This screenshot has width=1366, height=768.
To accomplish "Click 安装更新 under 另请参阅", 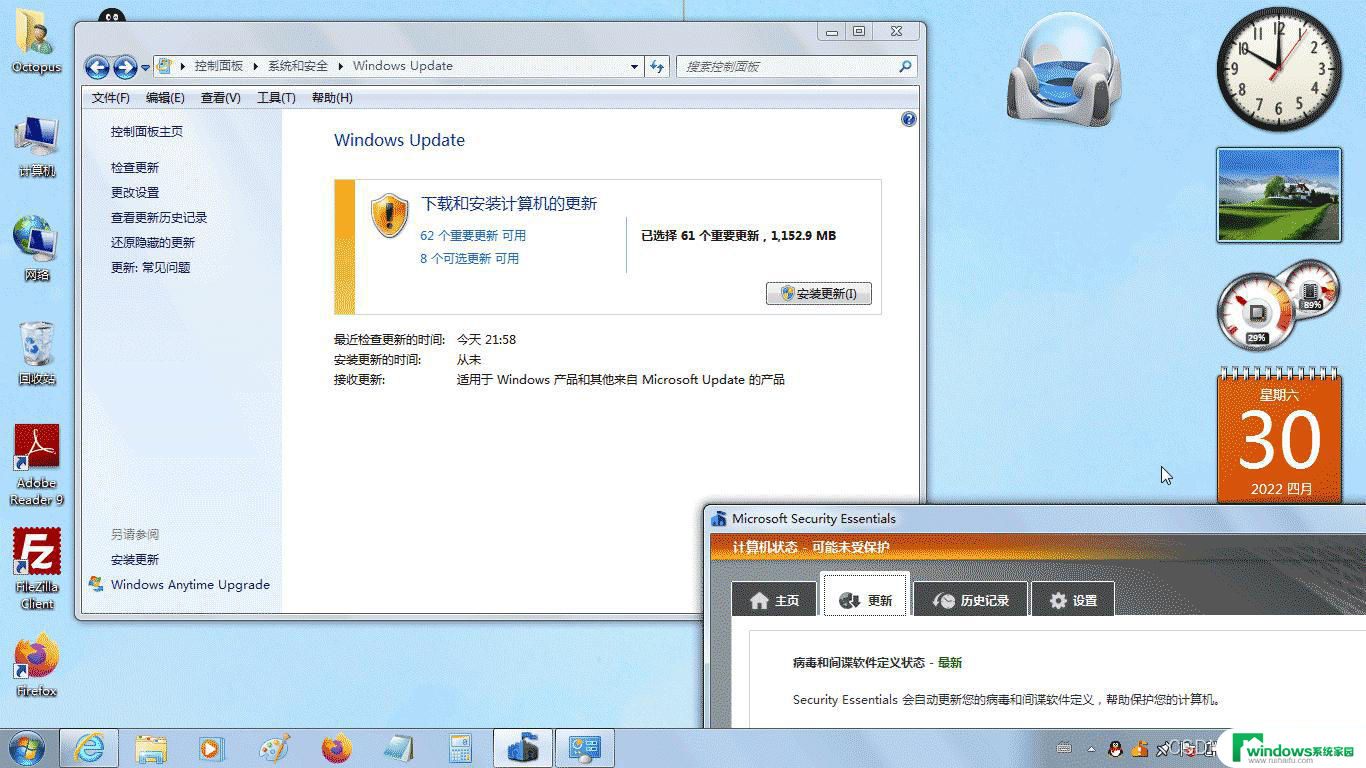I will coord(134,560).
